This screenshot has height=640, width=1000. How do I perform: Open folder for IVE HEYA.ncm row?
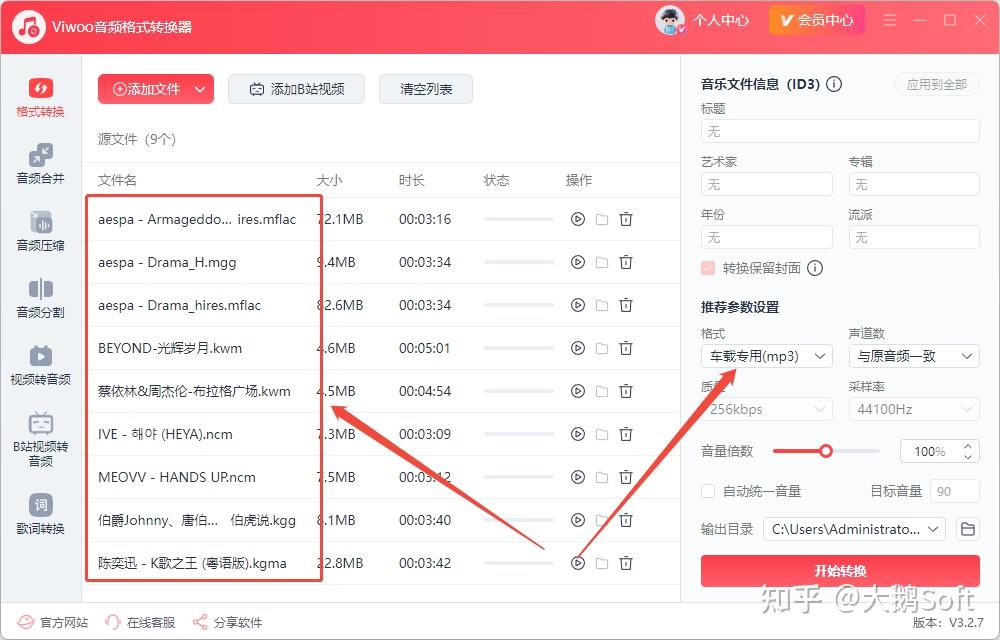(601, 434)
